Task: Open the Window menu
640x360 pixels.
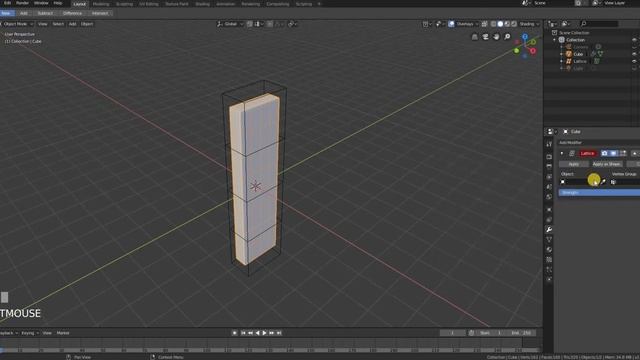Action: [41, 3]
